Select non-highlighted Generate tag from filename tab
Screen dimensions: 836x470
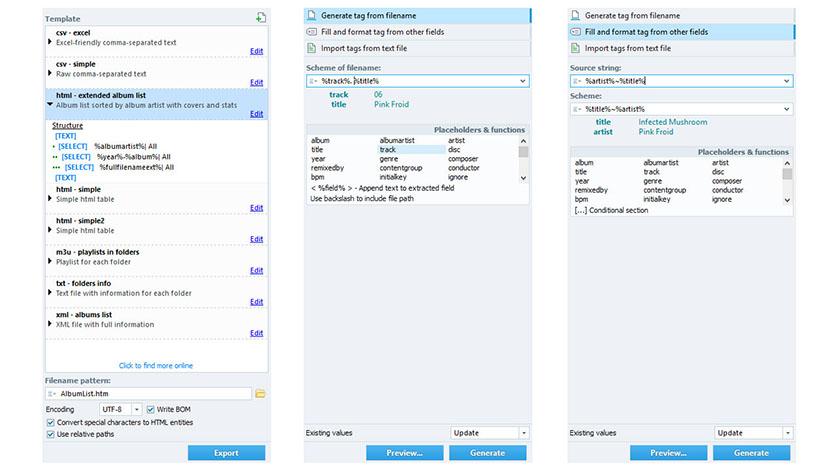[x=681, y=15]
